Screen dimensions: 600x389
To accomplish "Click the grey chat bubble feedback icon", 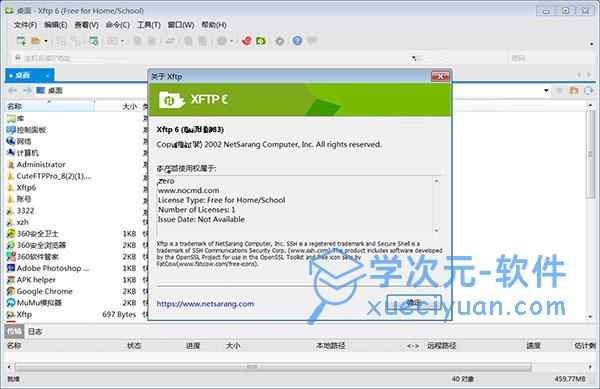I will pos(312,40).
